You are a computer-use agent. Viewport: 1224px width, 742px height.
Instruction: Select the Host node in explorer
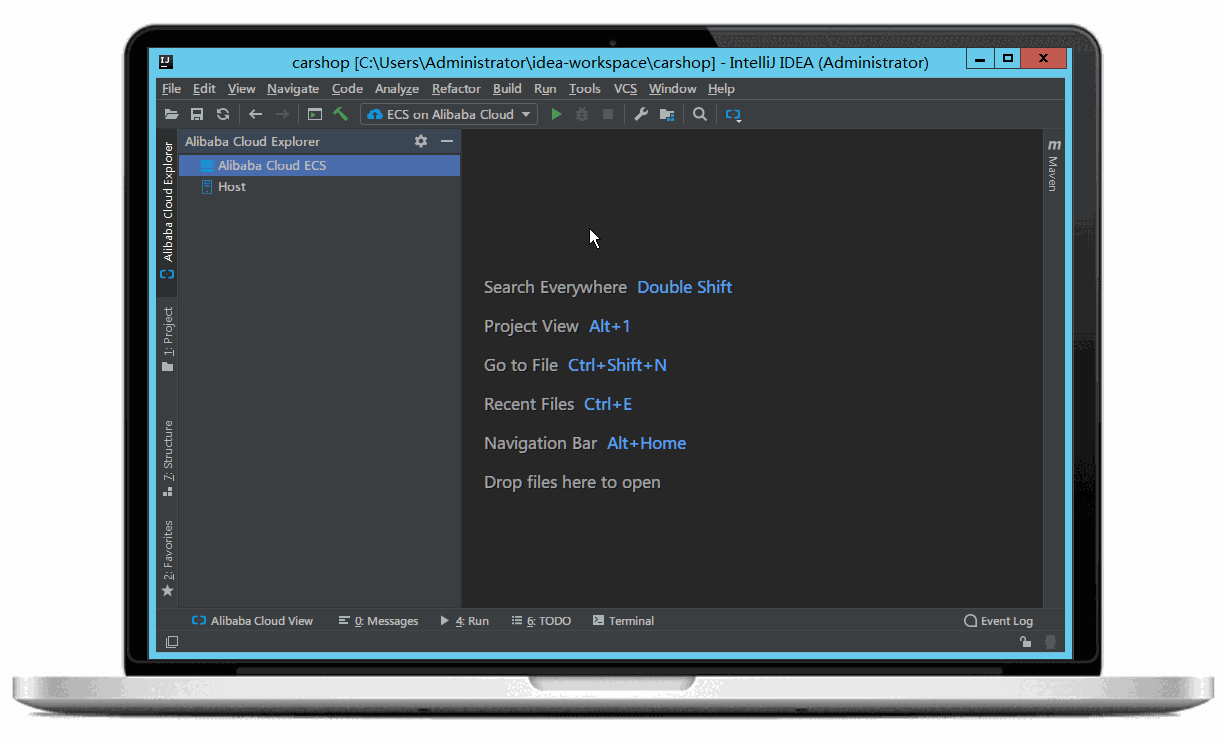click(319, 186)
